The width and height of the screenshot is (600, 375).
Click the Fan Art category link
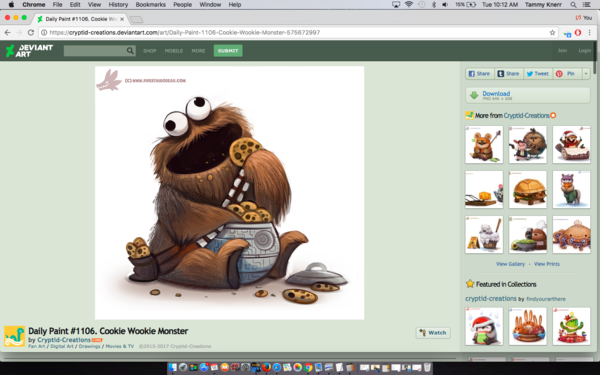point(36,346)
